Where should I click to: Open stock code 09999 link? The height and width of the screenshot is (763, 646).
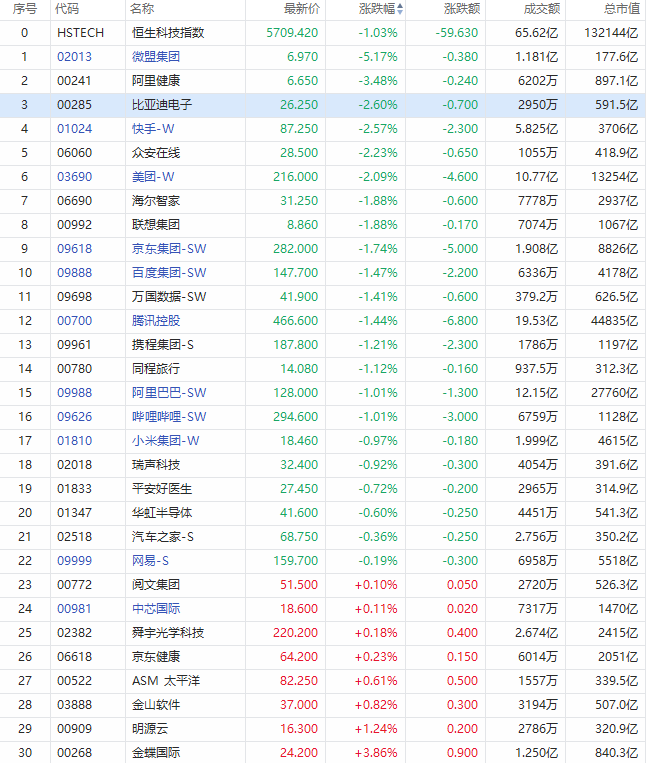(x=74, y=561)
